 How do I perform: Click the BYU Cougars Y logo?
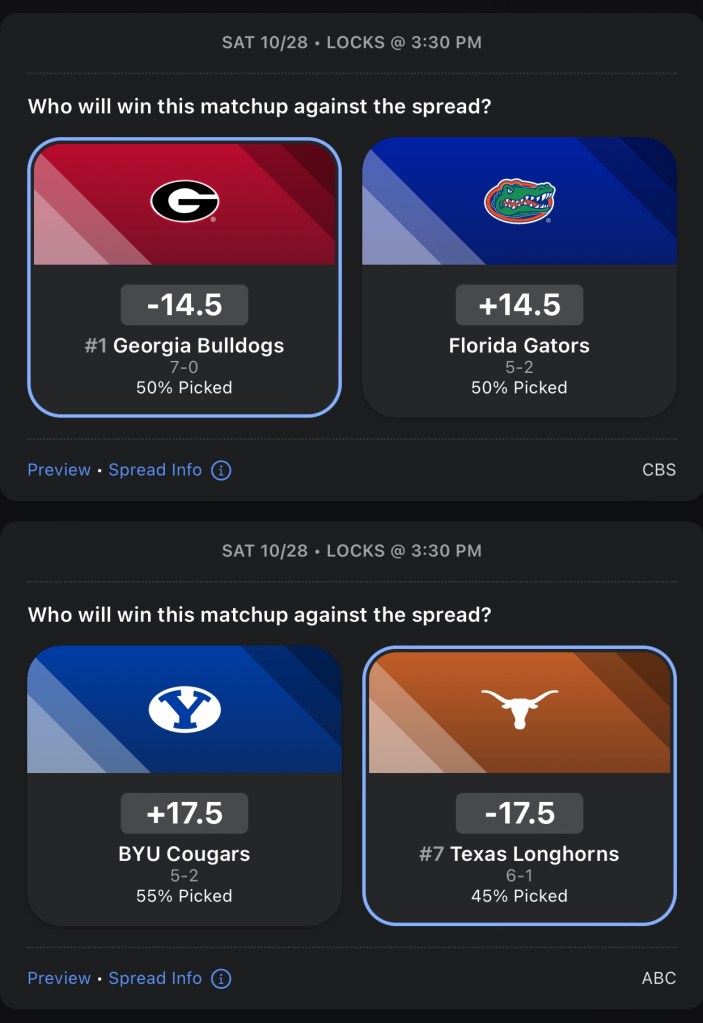(185, 709)
